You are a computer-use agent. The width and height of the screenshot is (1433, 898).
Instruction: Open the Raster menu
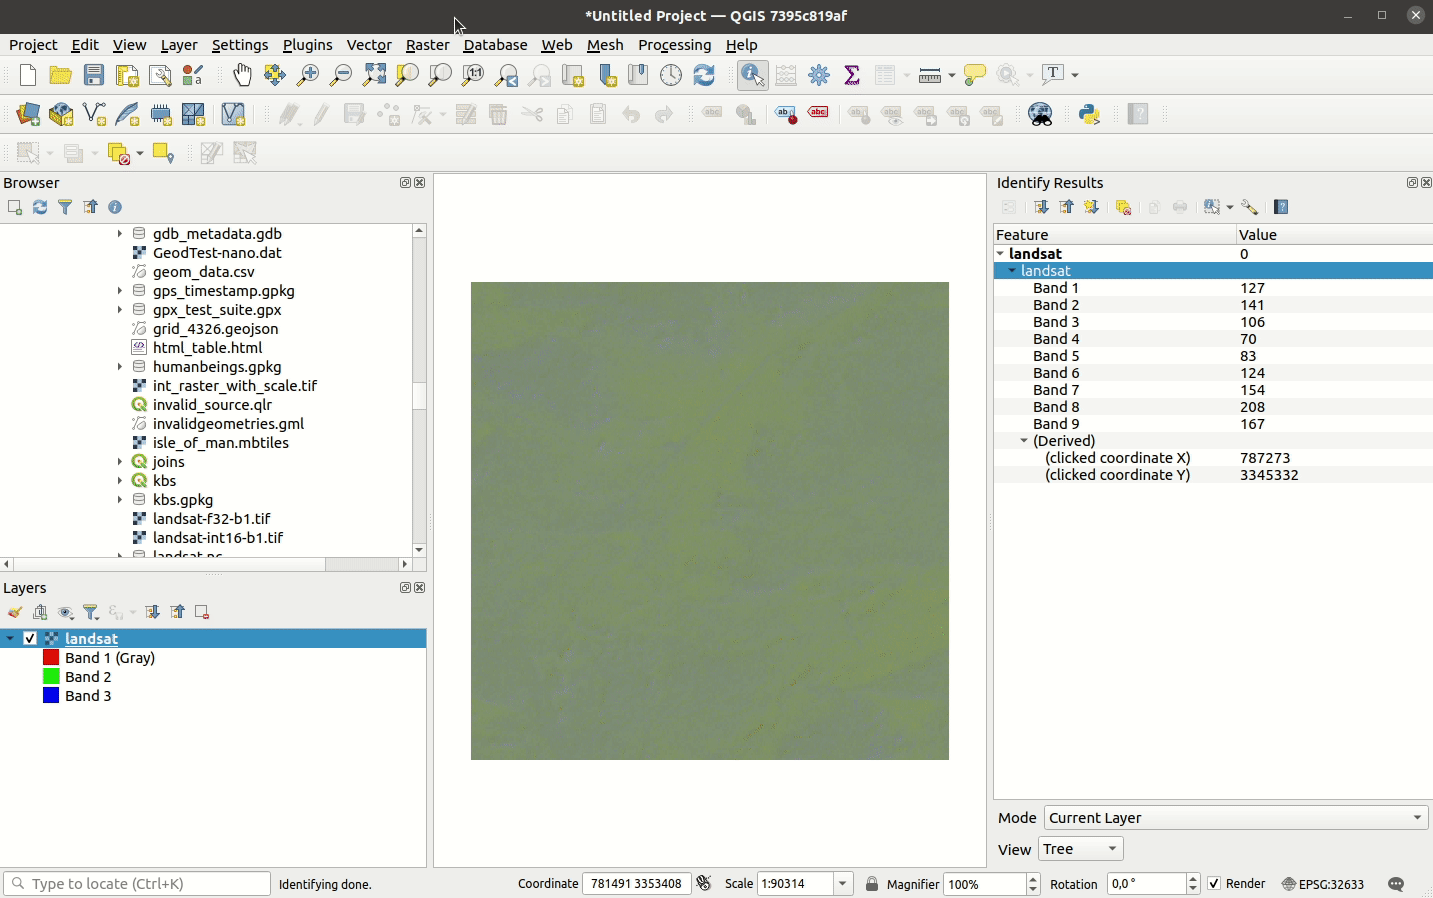point(427,45)
